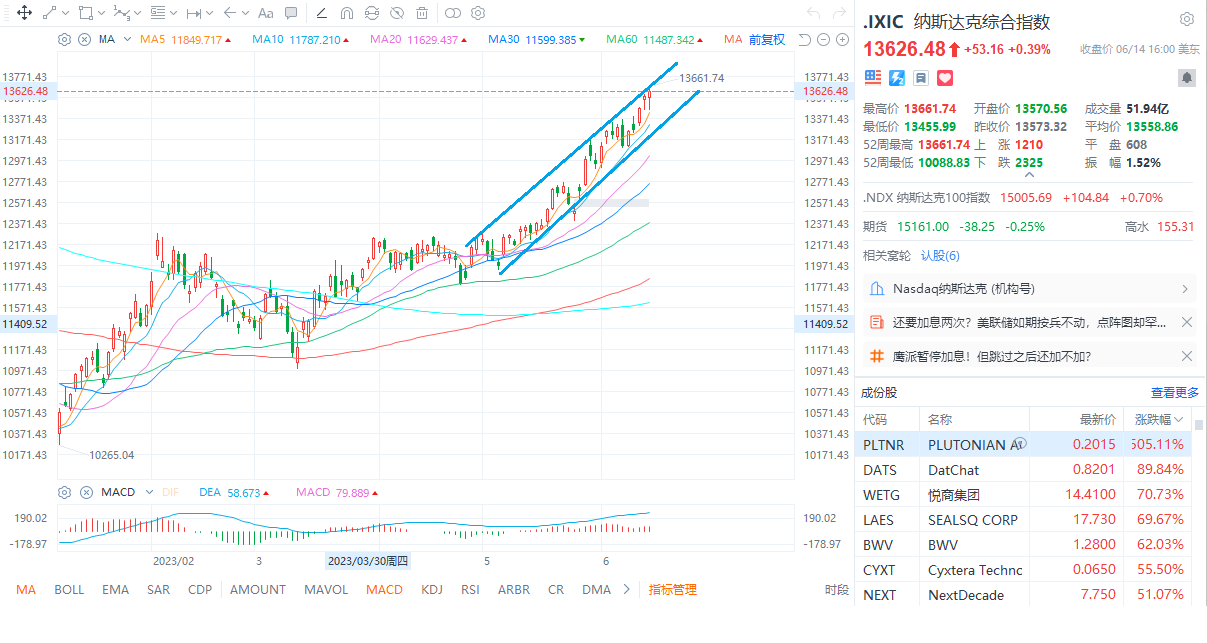
Task: Click the text annotation Aa tool
Action: (265, 13)
